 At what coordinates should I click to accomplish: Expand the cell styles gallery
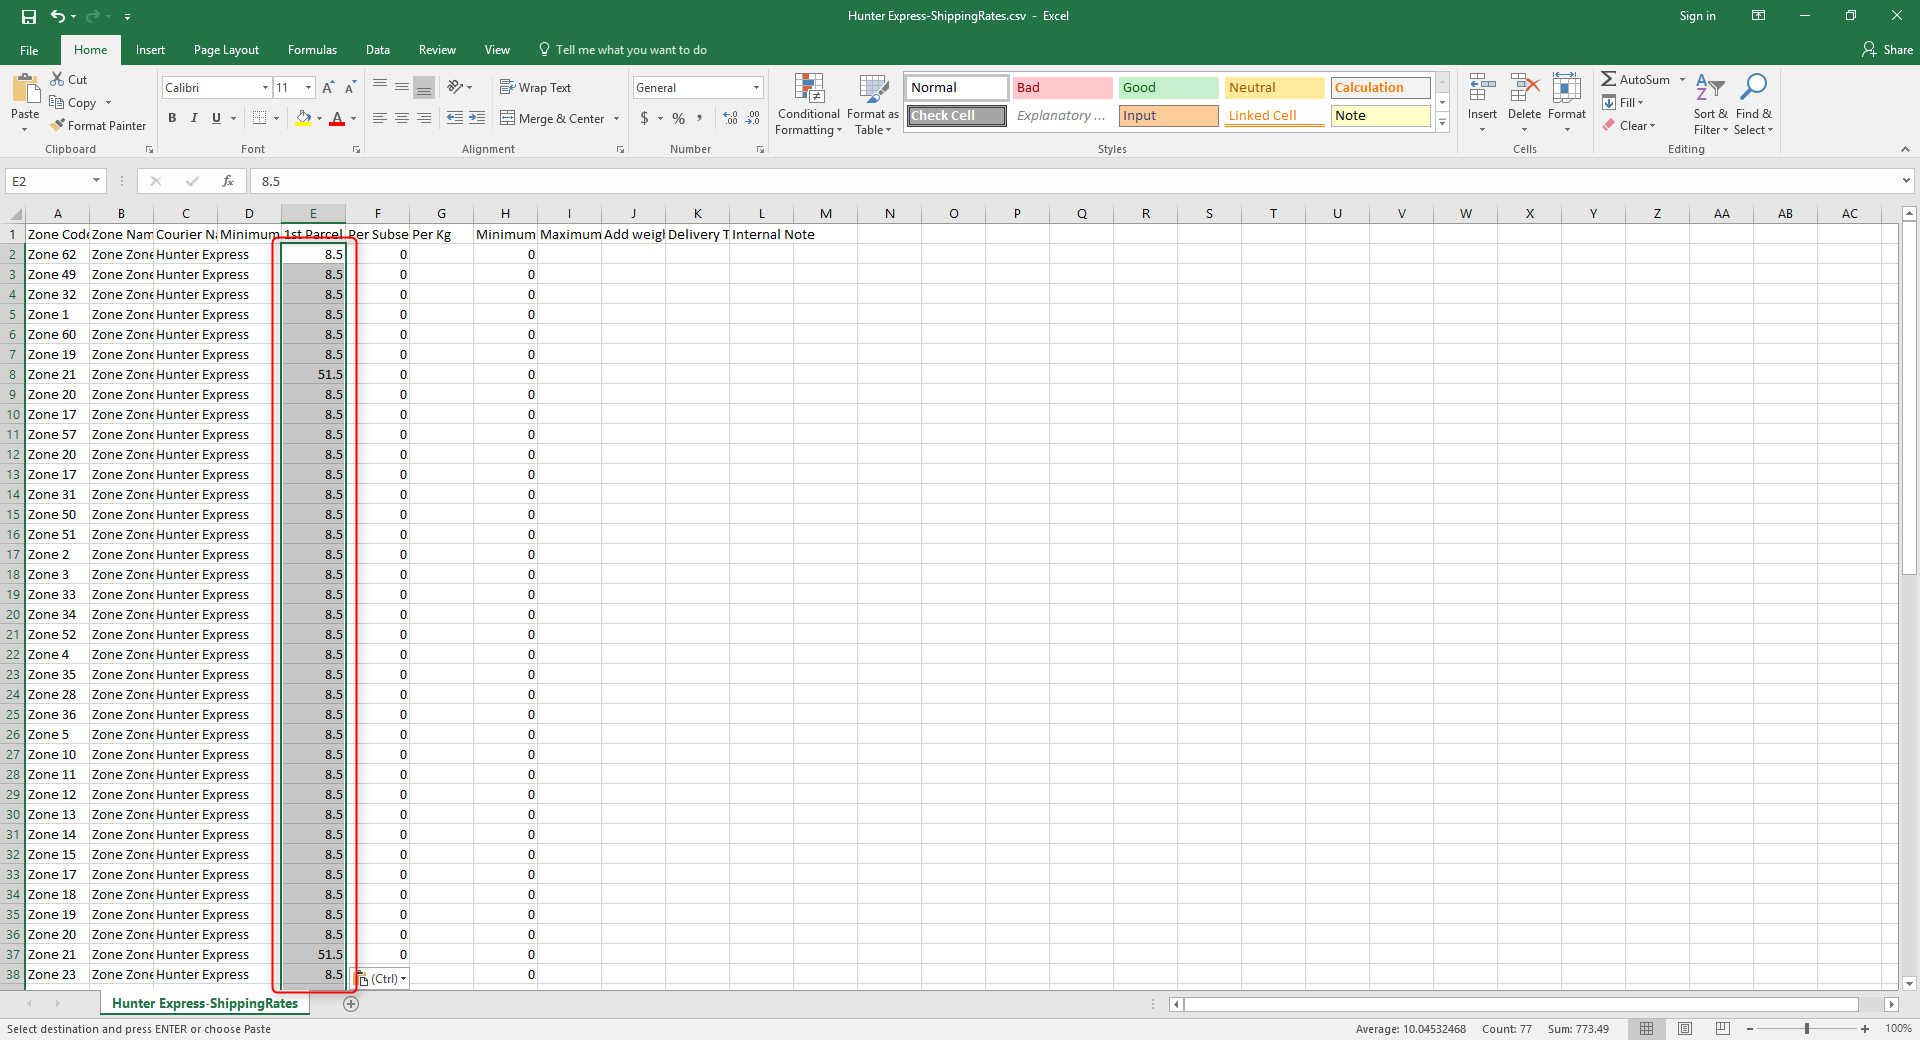click(x=1442, y=123)
